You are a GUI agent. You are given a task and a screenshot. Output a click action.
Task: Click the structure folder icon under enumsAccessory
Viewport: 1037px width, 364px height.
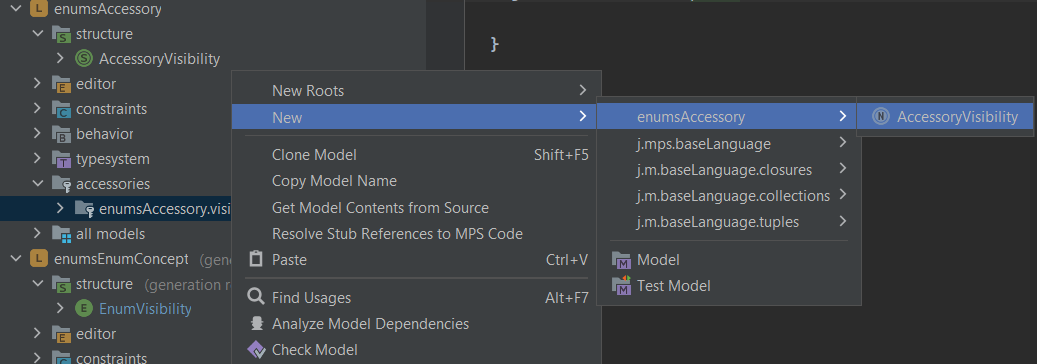pos(62,34)
